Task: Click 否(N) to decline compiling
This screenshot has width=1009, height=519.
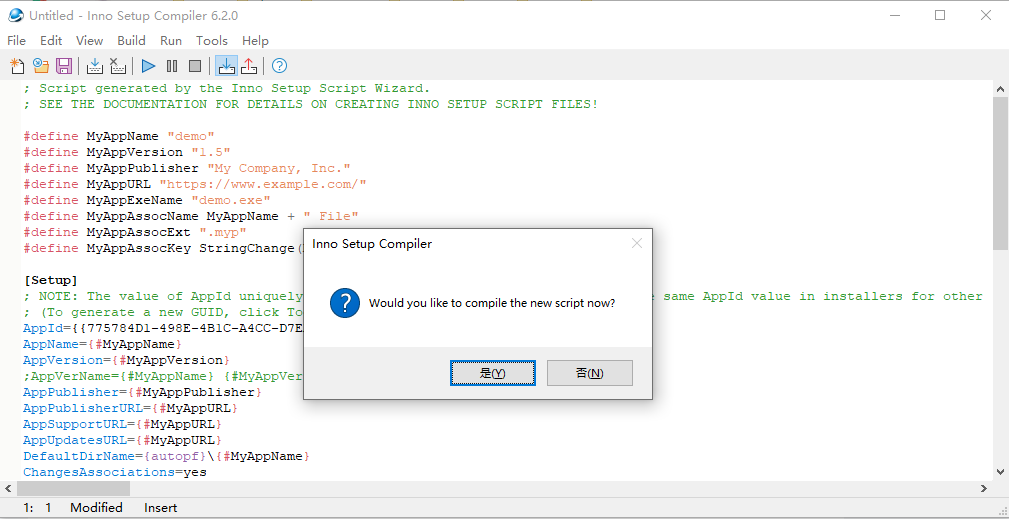Action: tap(589, 373)
